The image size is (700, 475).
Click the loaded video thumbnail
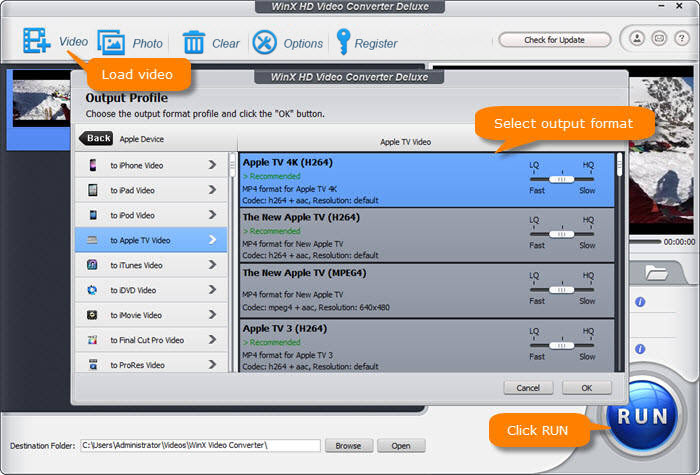pyautogui.click(x=41, y=98)
